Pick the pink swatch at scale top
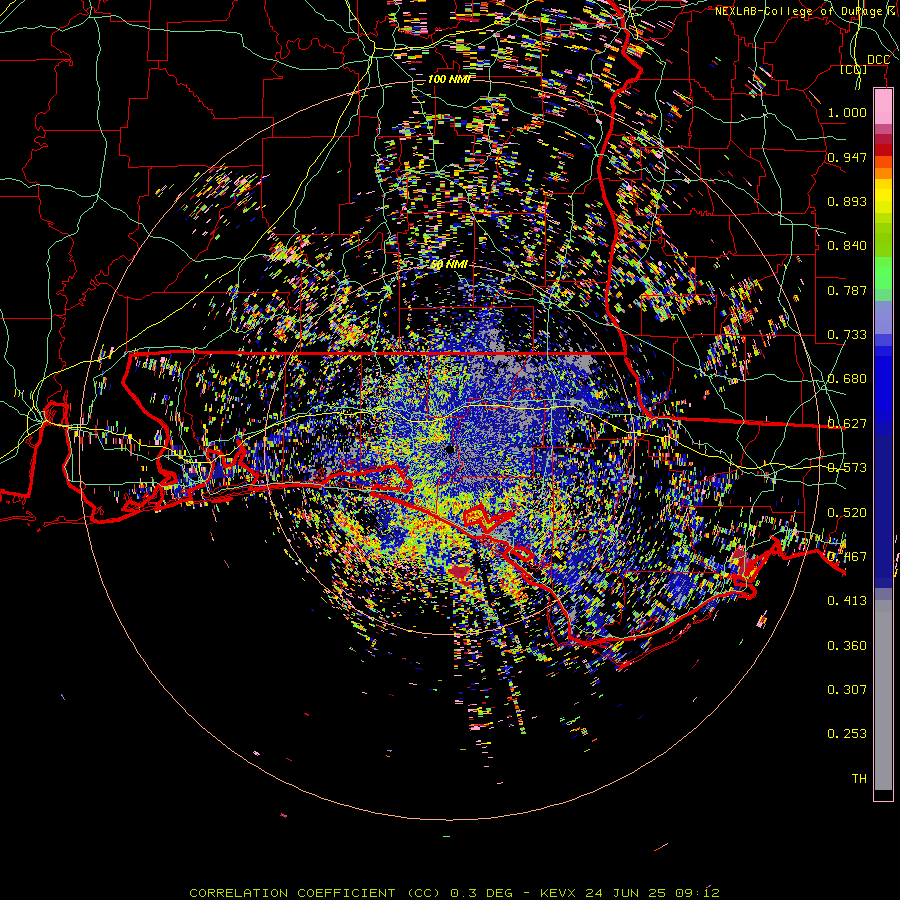This screenshot has width=900, height=900. click(883, 107)
